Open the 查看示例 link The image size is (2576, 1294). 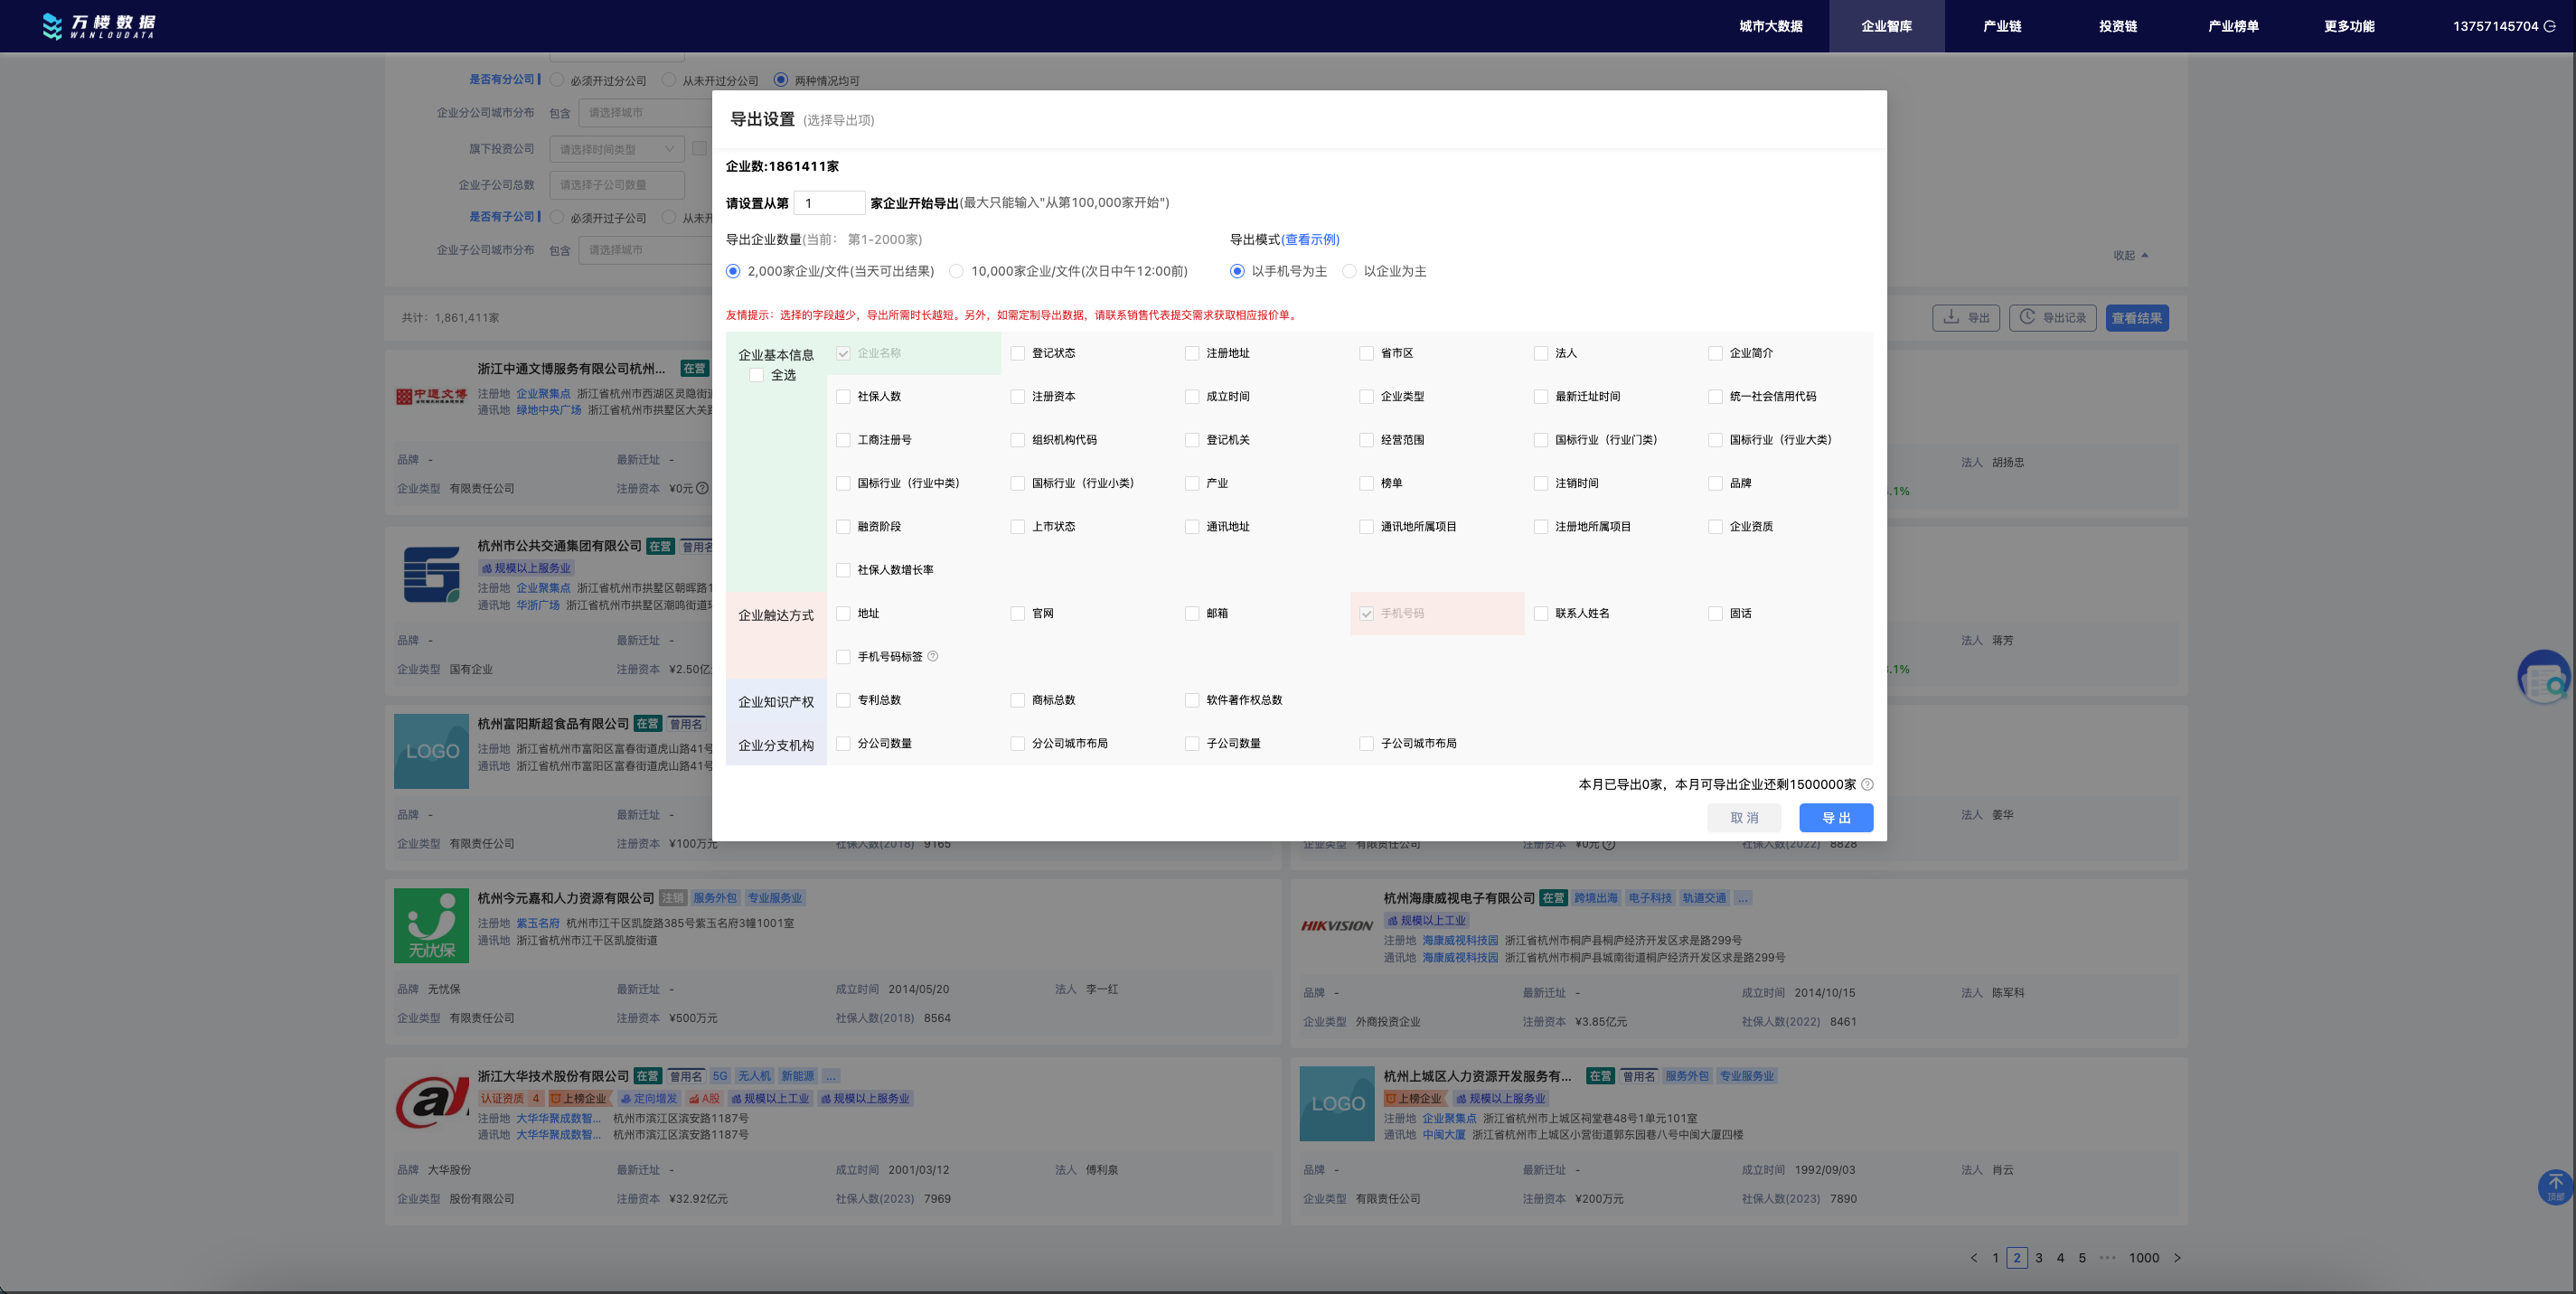pyautogui.click(x=1311, y=239)
